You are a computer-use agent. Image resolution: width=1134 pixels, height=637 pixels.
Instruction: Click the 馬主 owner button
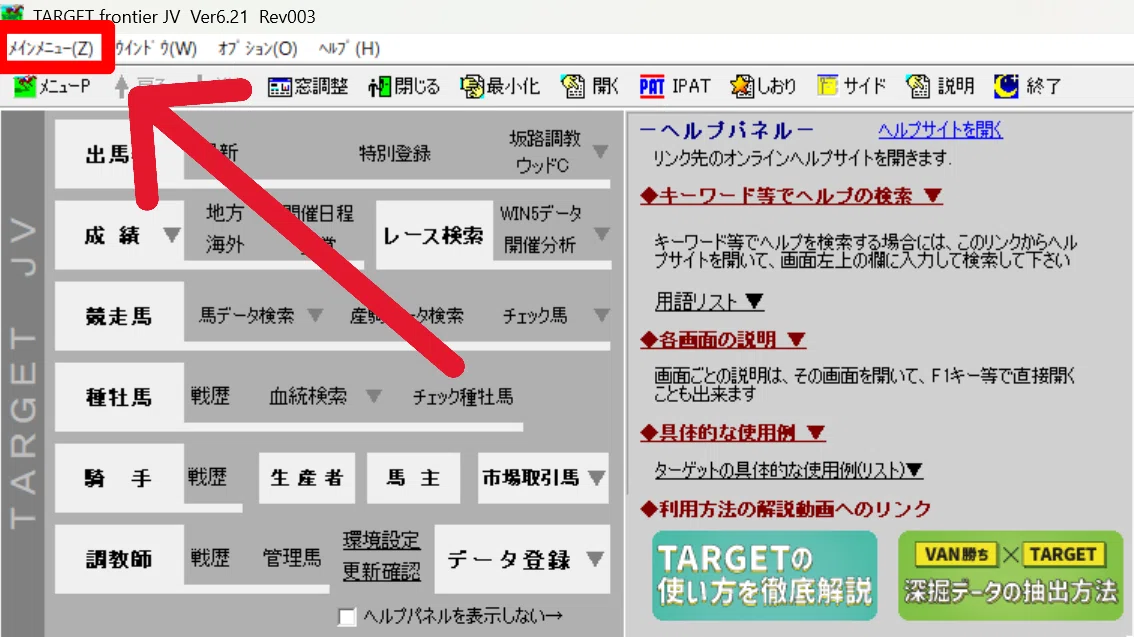413,478
